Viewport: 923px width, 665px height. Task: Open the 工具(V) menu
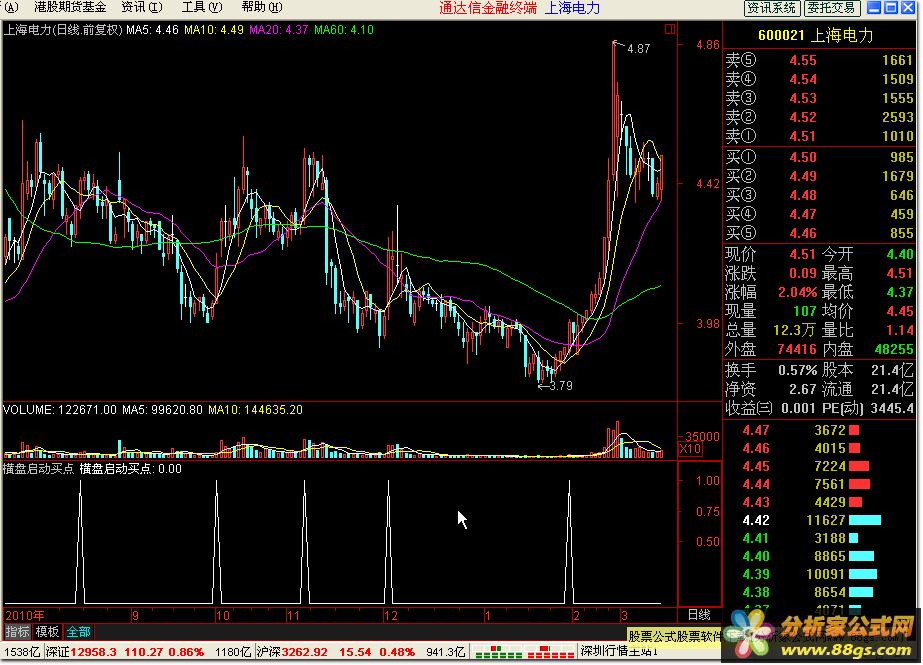(201, 8)
